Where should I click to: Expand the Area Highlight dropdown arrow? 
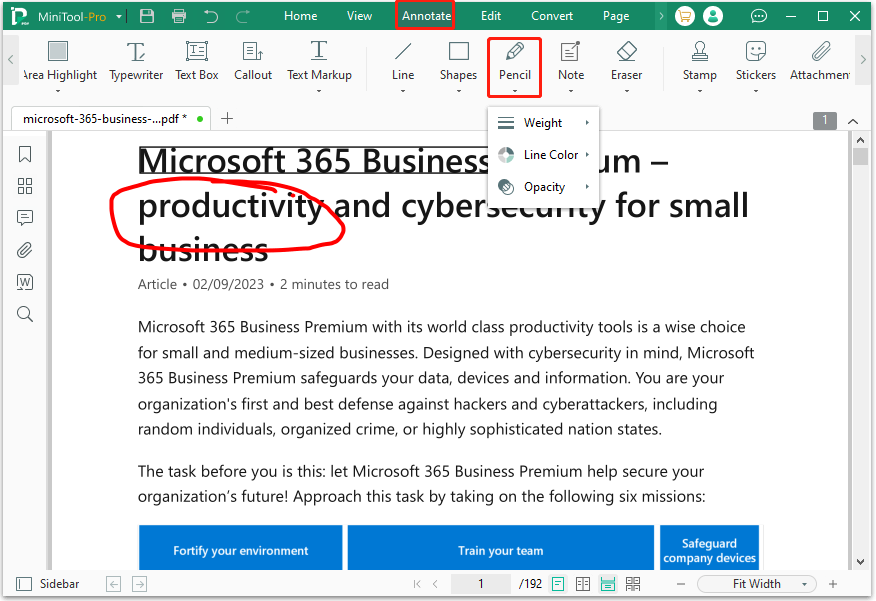coord(58,90)
